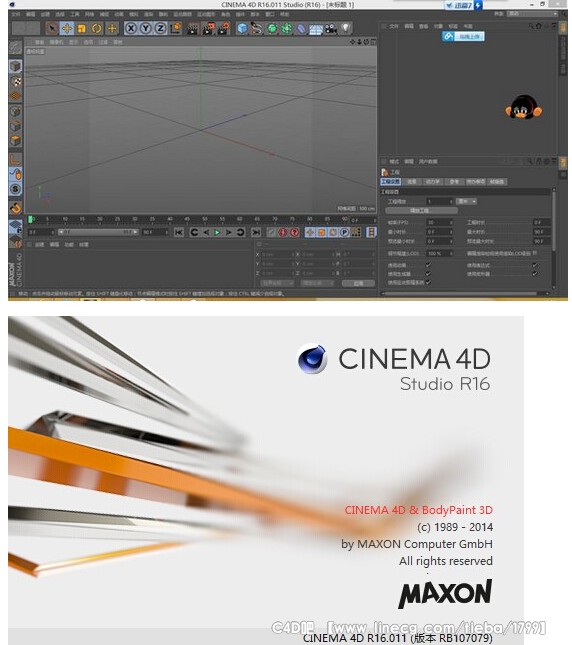The image size is (572, 645).
Task: Toggle the Y axis lock
Action: click(146, 28)
